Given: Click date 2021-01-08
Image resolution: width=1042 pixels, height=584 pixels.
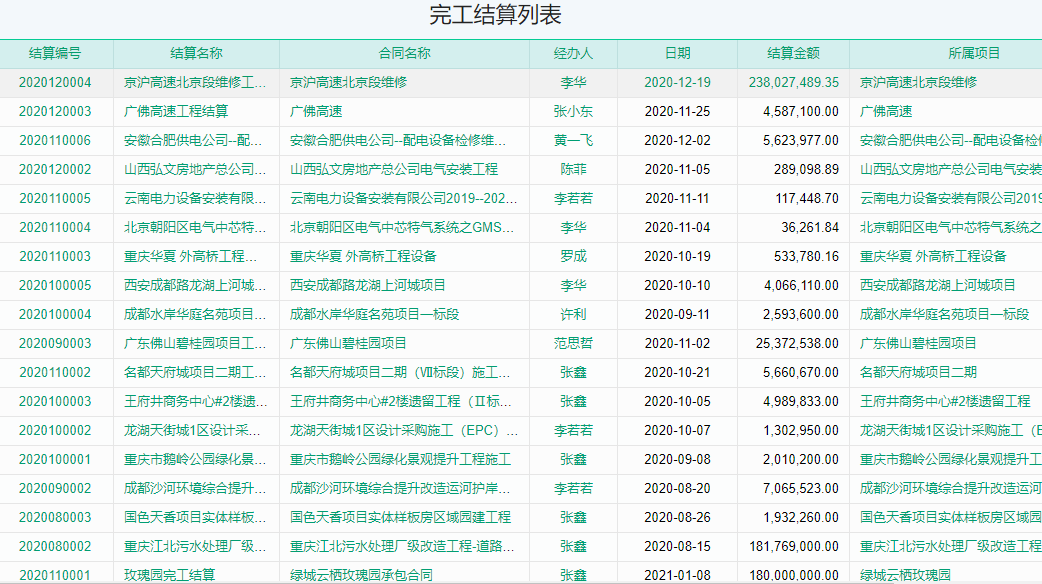Looking at the screenshot, I should point(677,575).
